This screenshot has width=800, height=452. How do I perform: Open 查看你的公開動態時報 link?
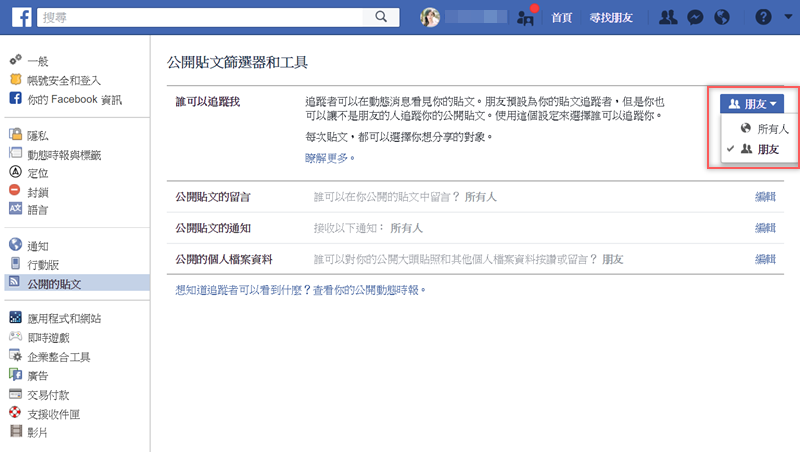pyautogui.click(x=369, y=290)
